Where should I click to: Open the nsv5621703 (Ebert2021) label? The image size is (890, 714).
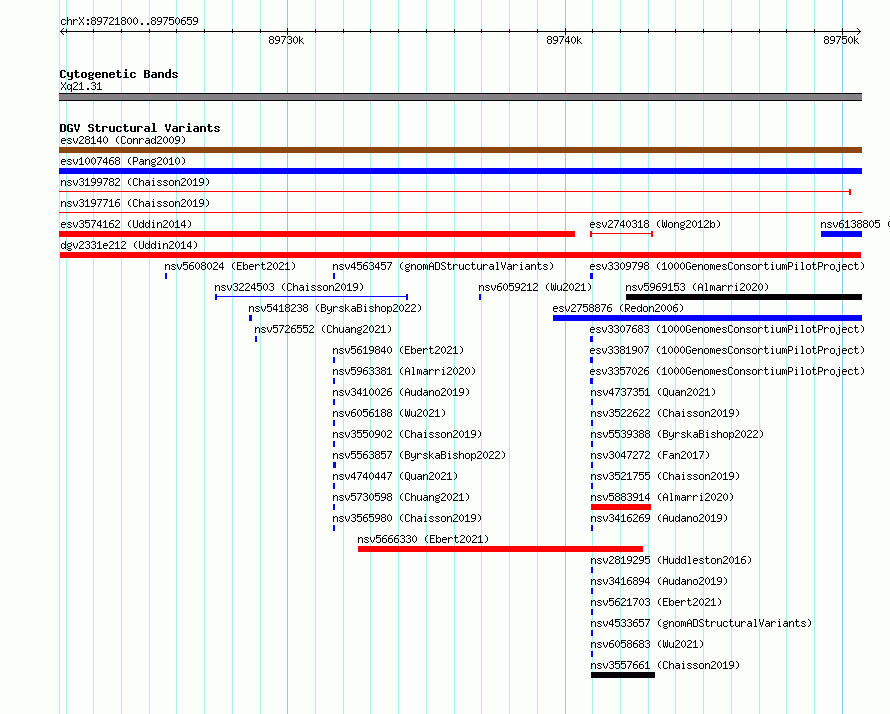656,602
